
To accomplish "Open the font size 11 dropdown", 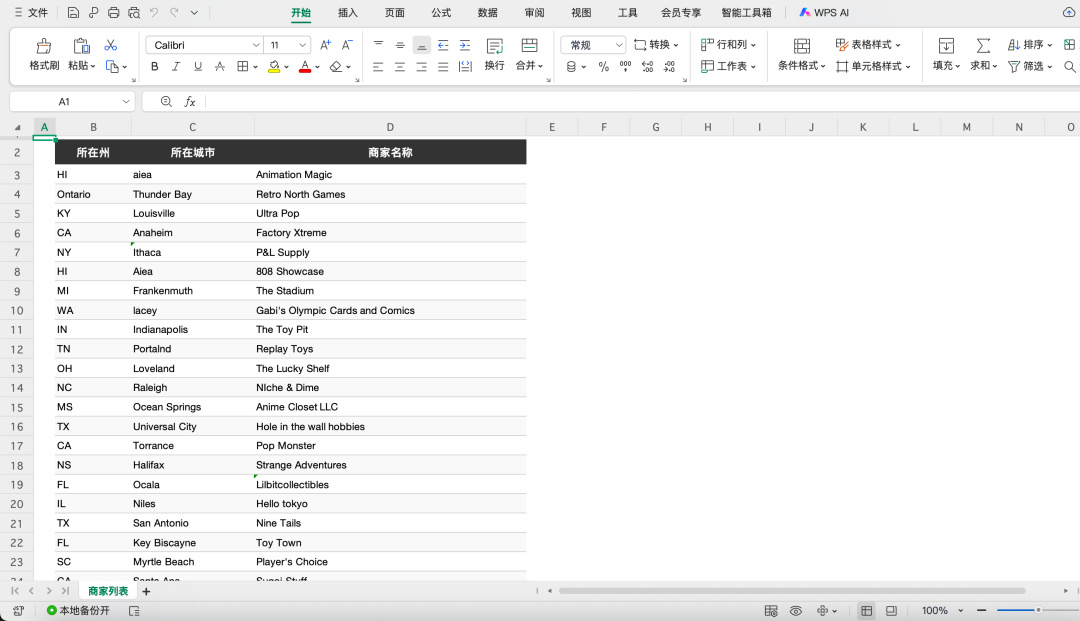I will coord(302,45).
